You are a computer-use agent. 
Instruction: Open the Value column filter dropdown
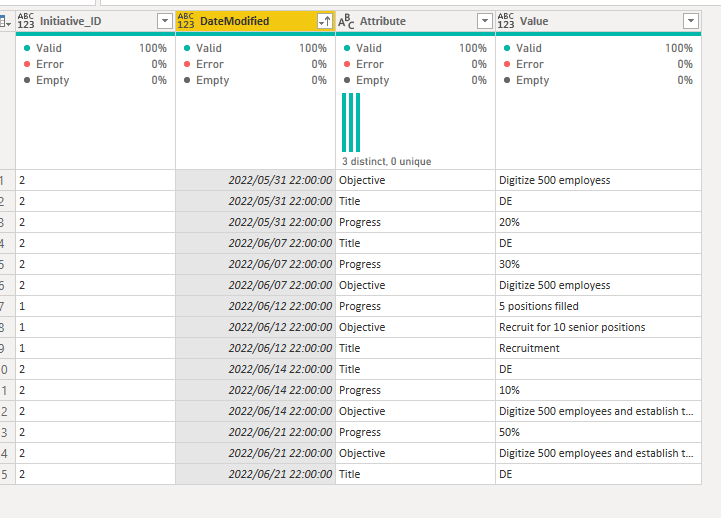691,21
